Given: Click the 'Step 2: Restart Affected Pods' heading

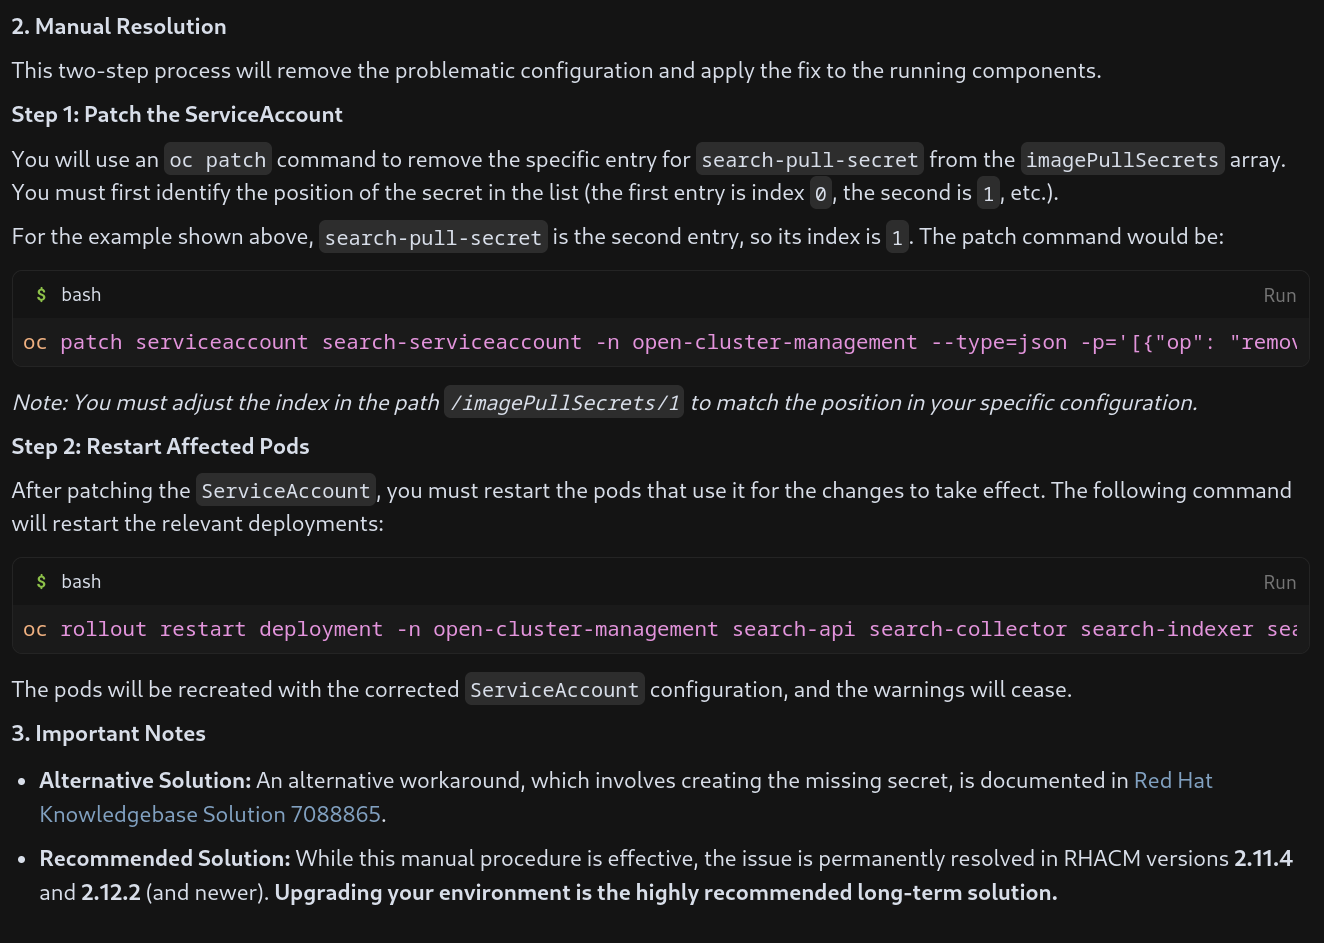Looking at the screenshot, I should click(x=160, y=447).
